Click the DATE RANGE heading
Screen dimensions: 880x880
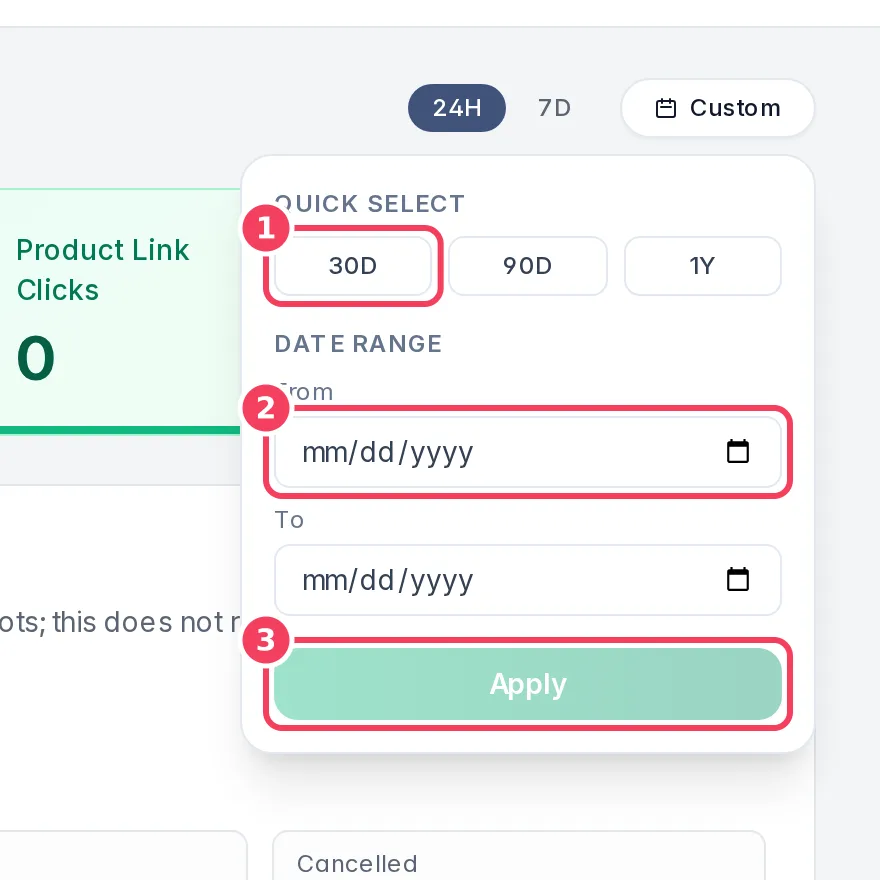pos(358,343)
